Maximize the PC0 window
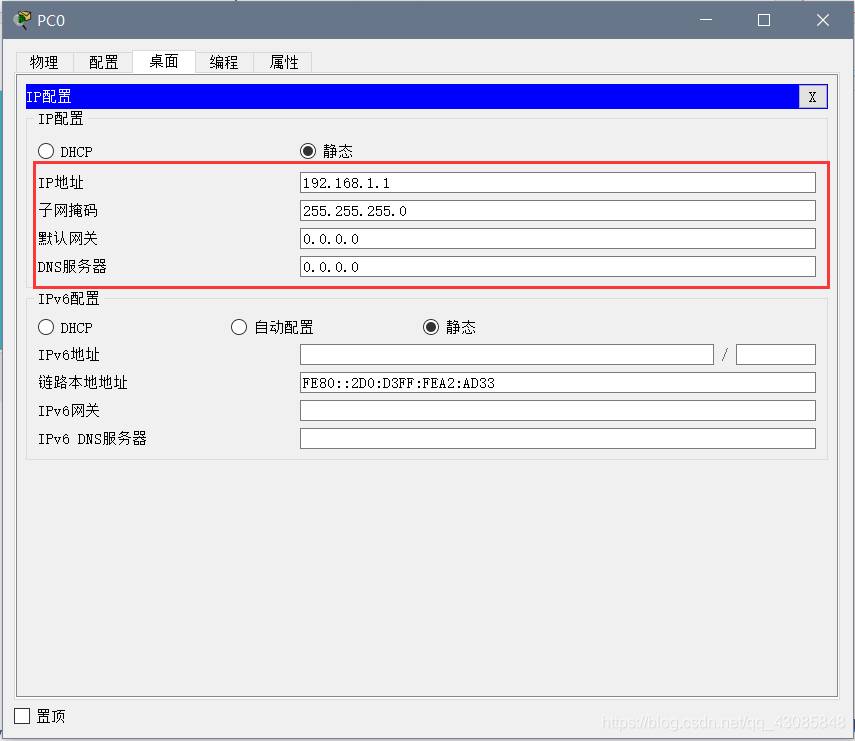 (764, 20)
